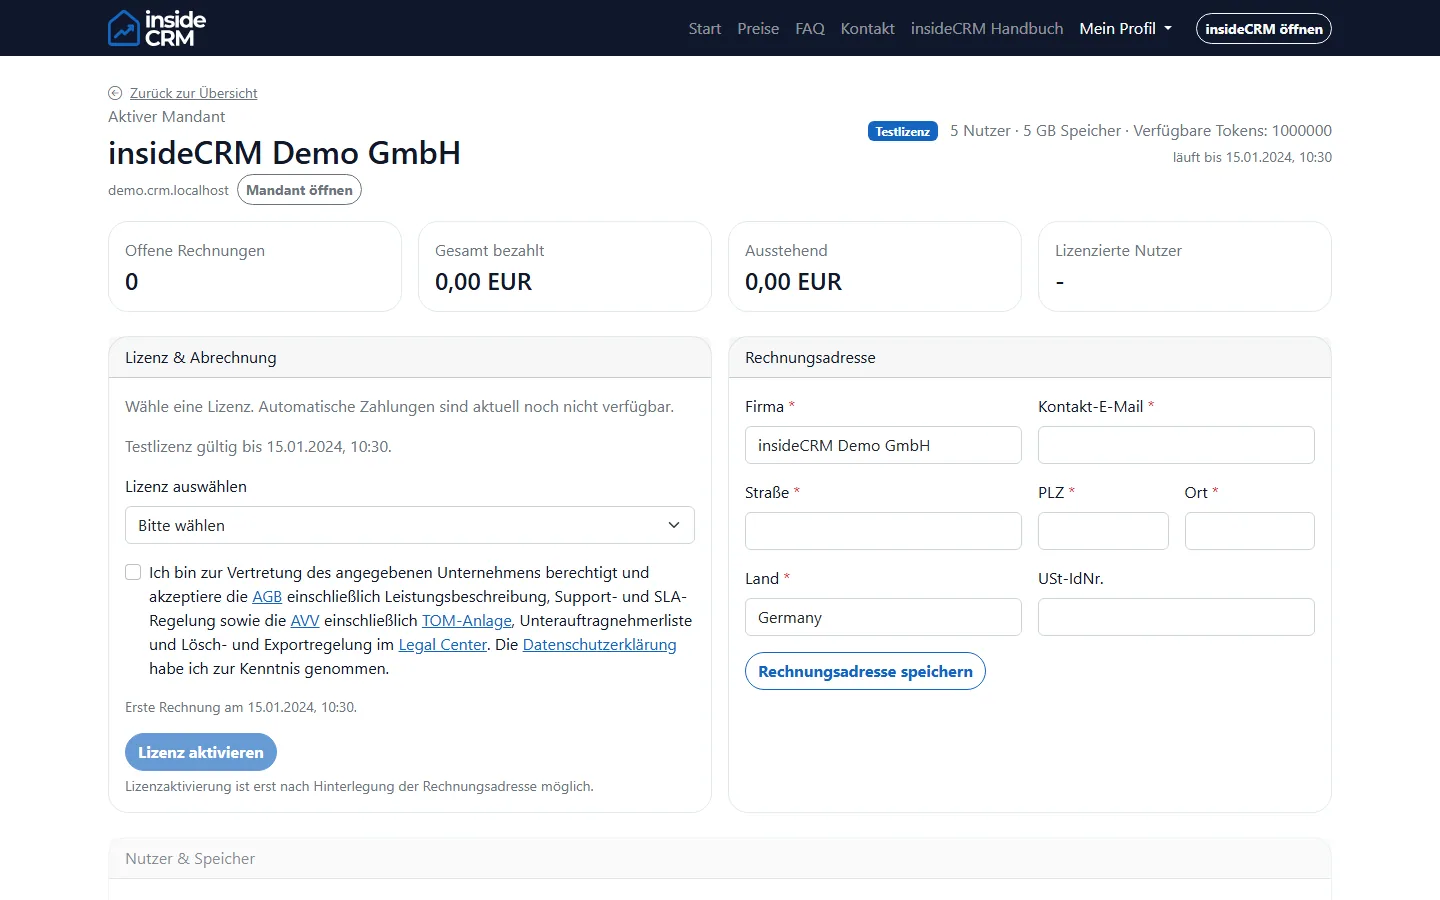This screenshot has height=900, width=1440.
Task: Select the Gesamt bezahlt card
Action: pos(565,266)
